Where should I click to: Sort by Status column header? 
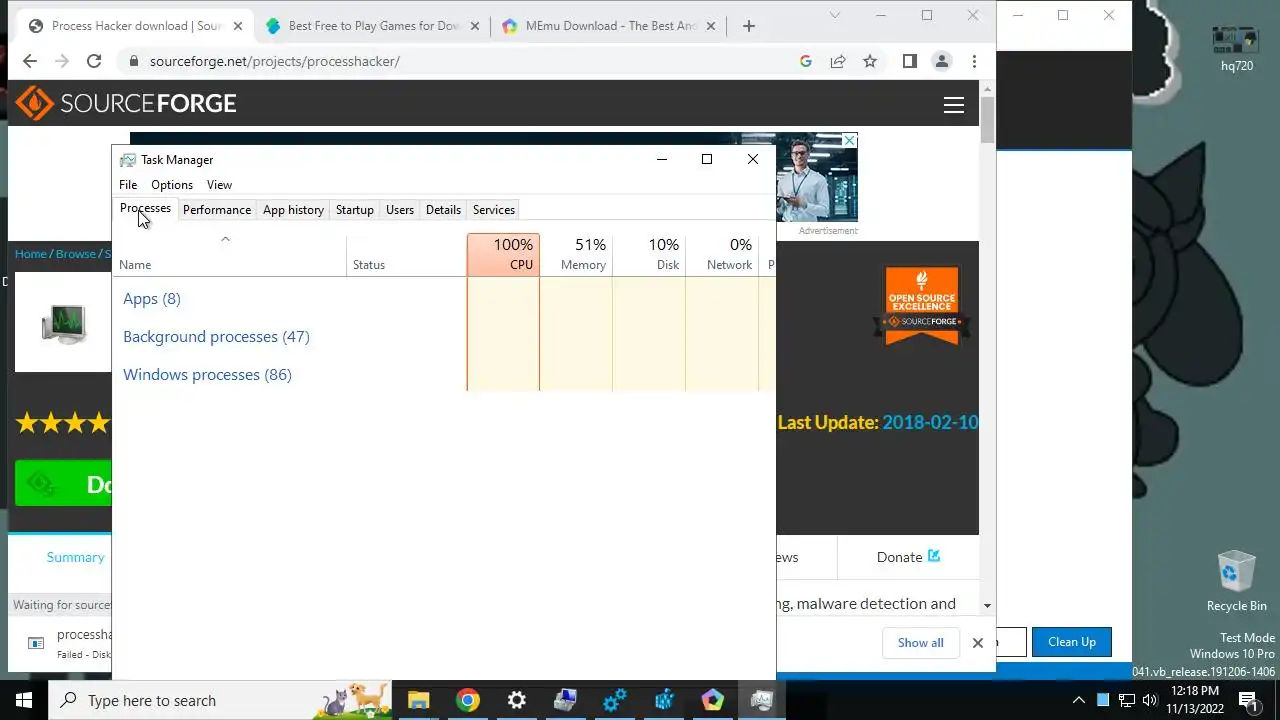pyautogui.click(x=406, y=254)
